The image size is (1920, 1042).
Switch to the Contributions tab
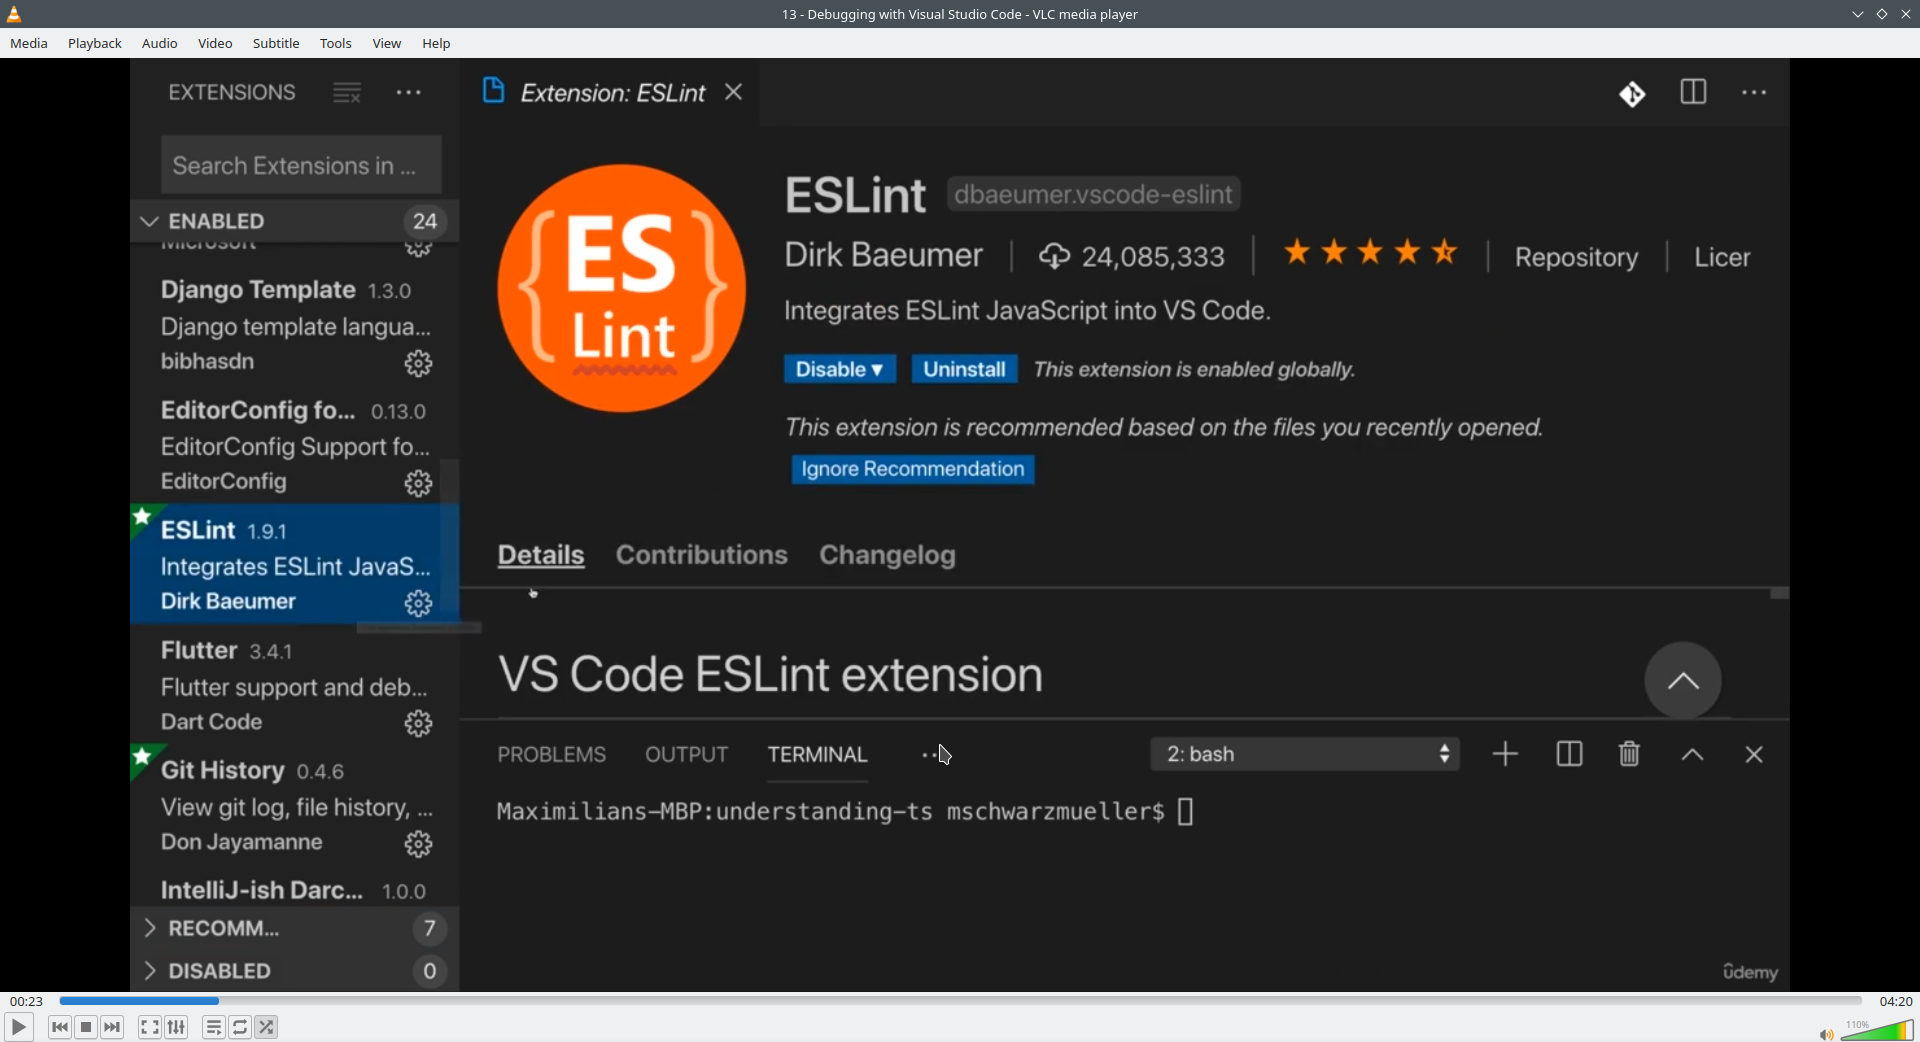(x=702, y=555)
